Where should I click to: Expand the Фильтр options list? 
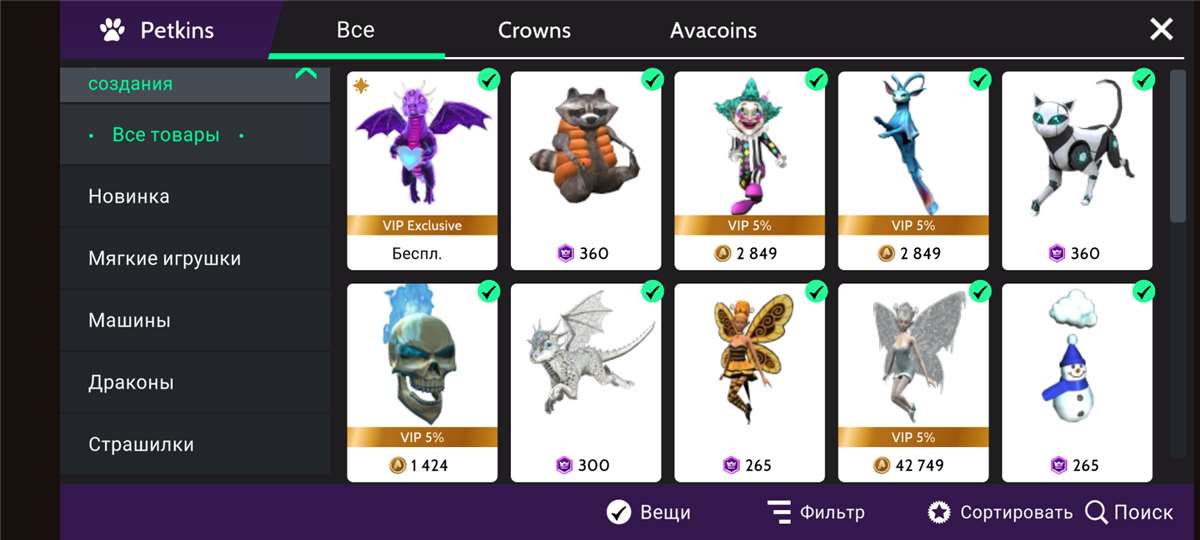point(832,512)
